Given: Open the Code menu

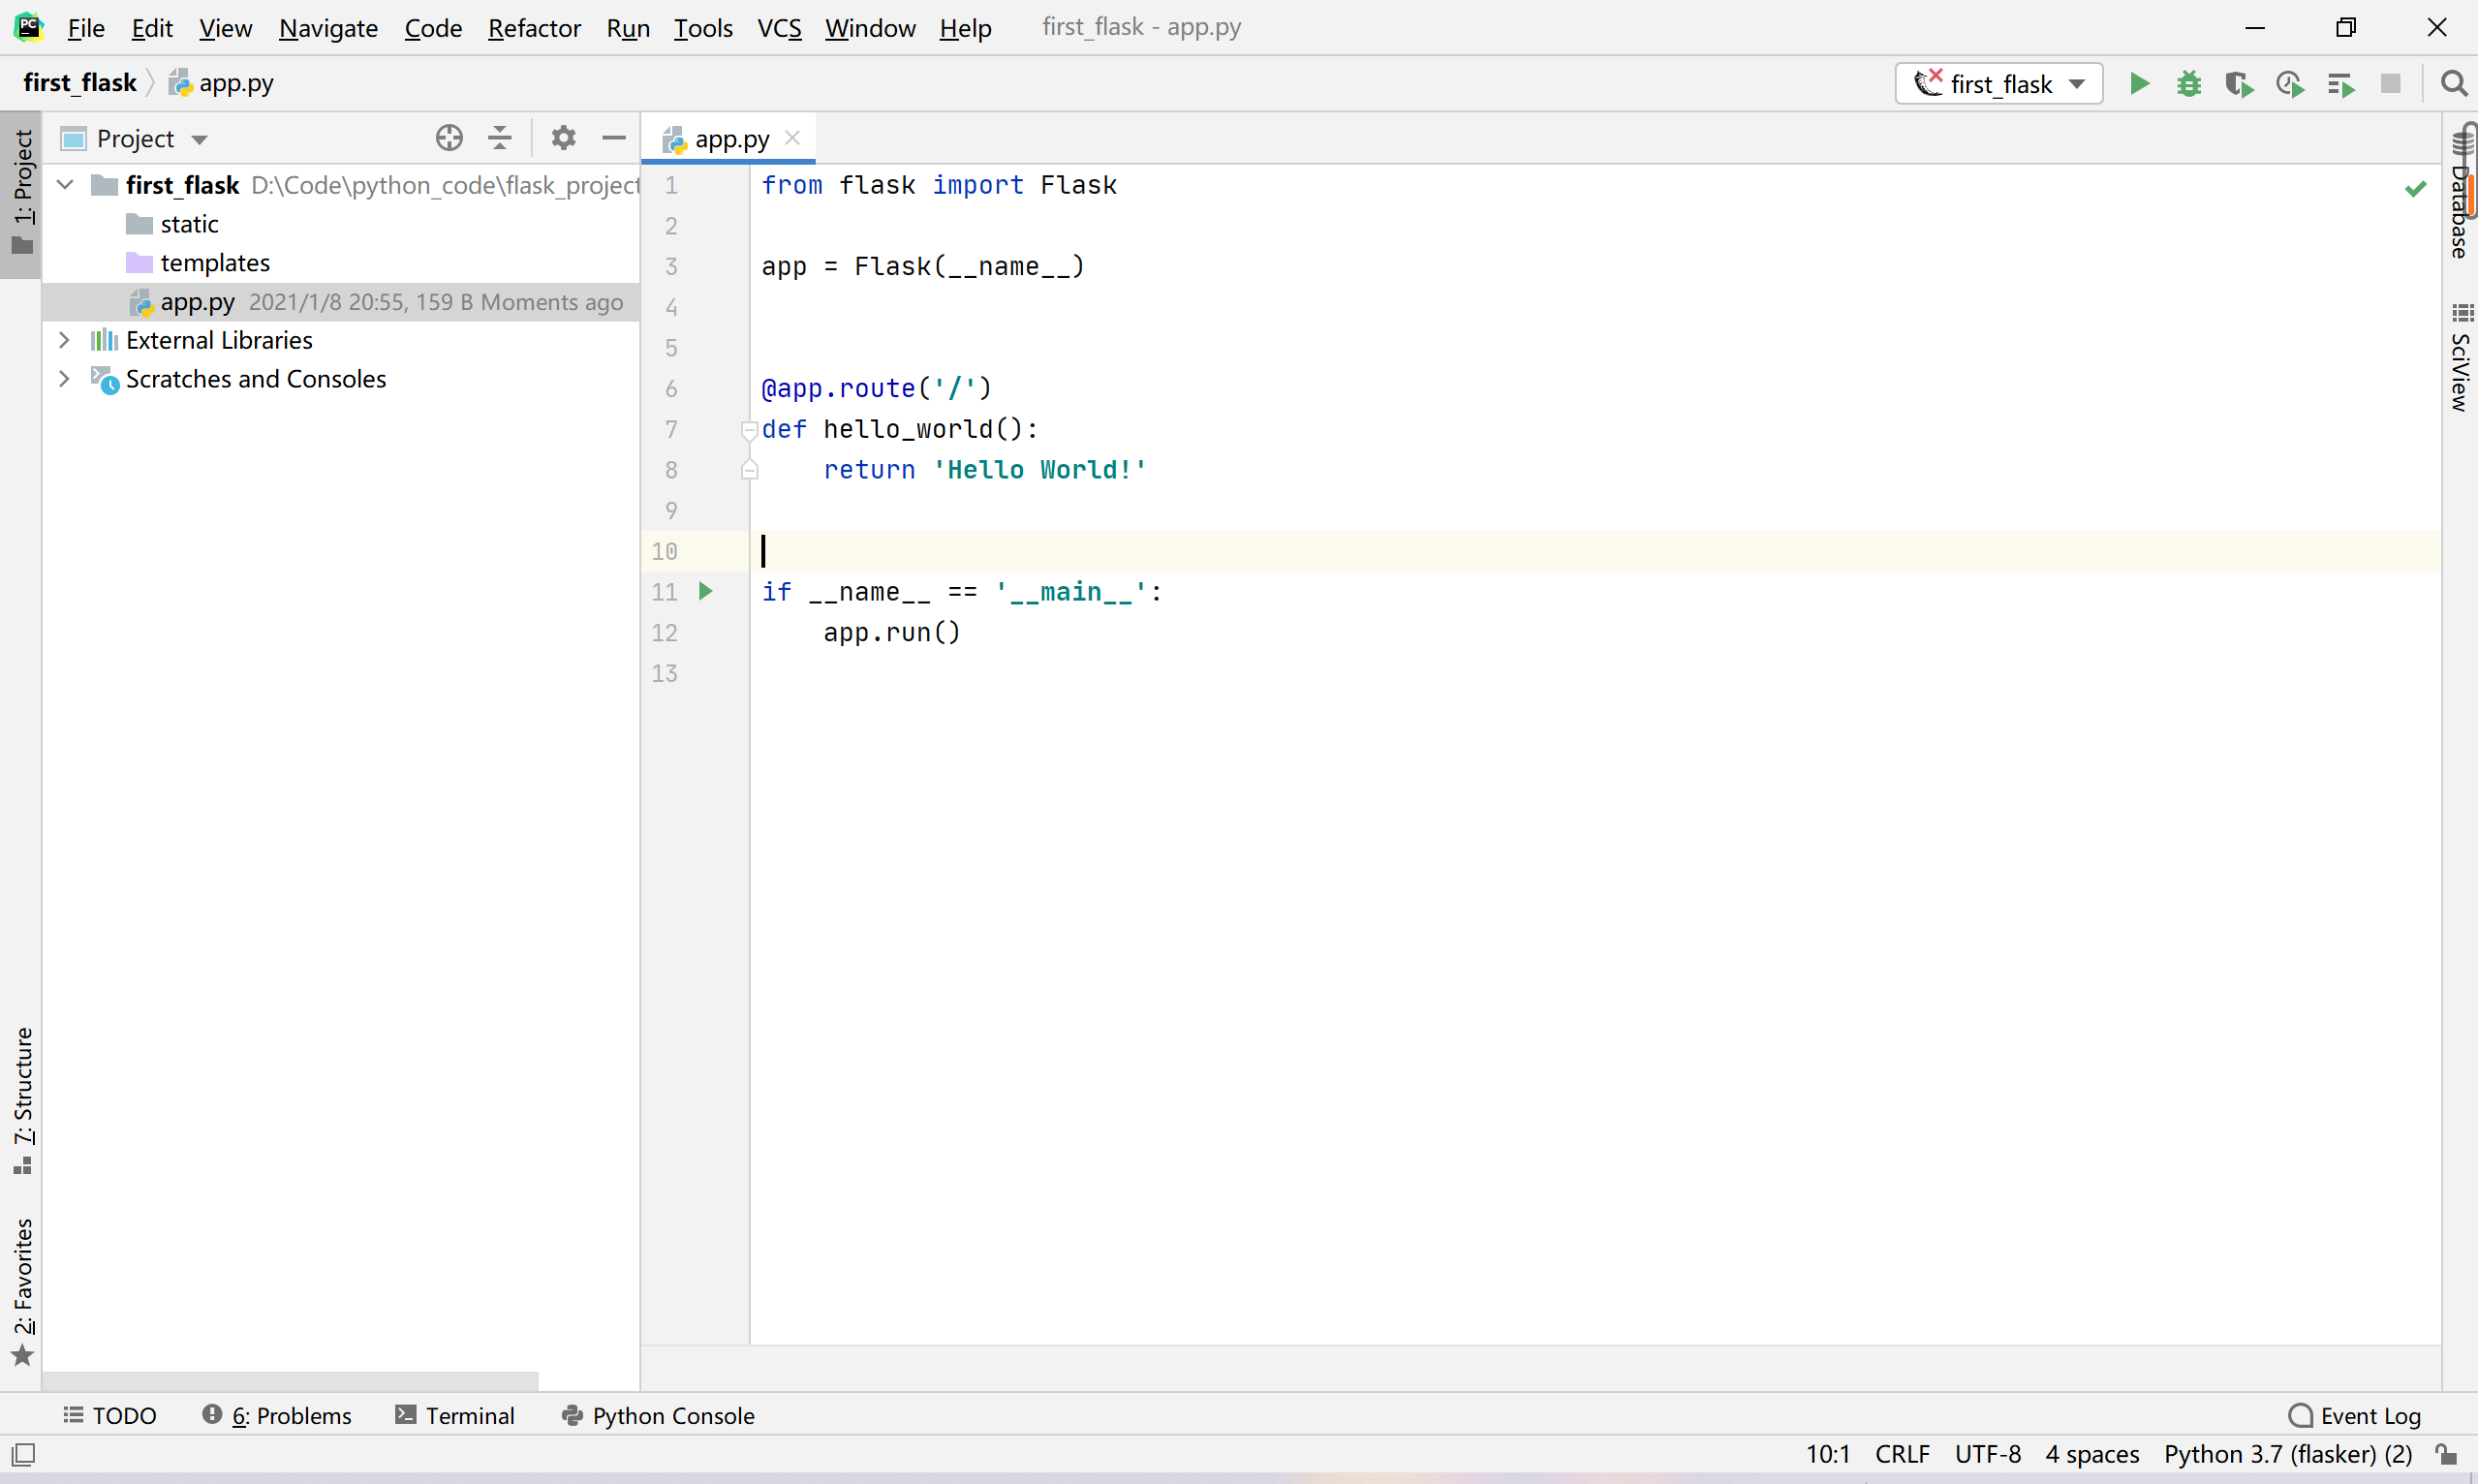Looking at the screenshot, I should [x=433, y=28].
